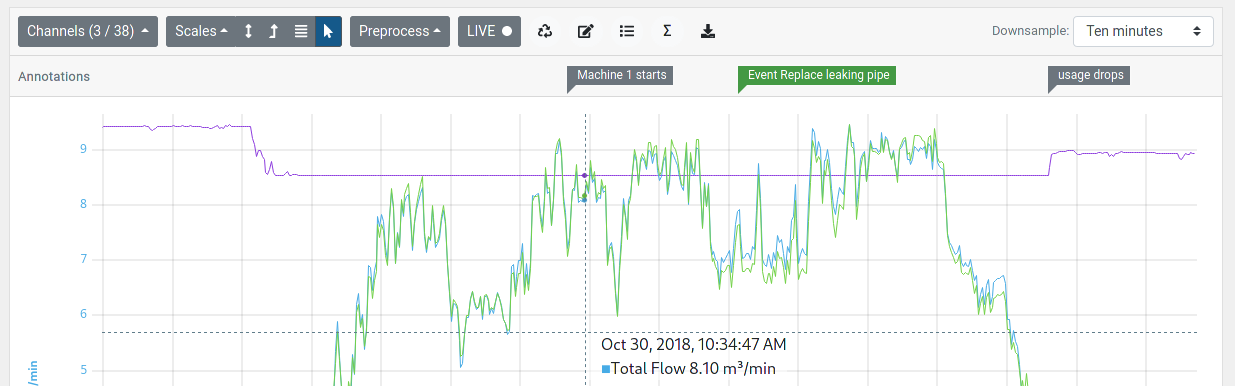1235x386 pixels.
Task: Click the sigma summation icon
Action: point(667,31)
